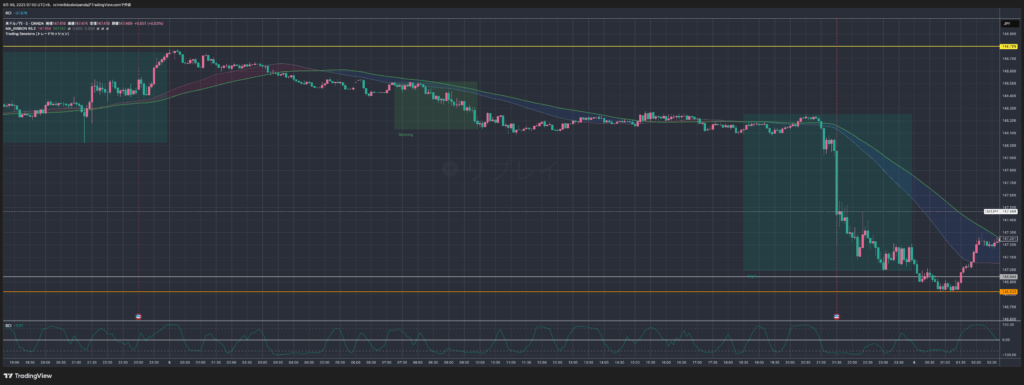Click the 100.00 label on RCI axis
The height and width of the screenshot is (385, 1024).
pos(1008,324)
